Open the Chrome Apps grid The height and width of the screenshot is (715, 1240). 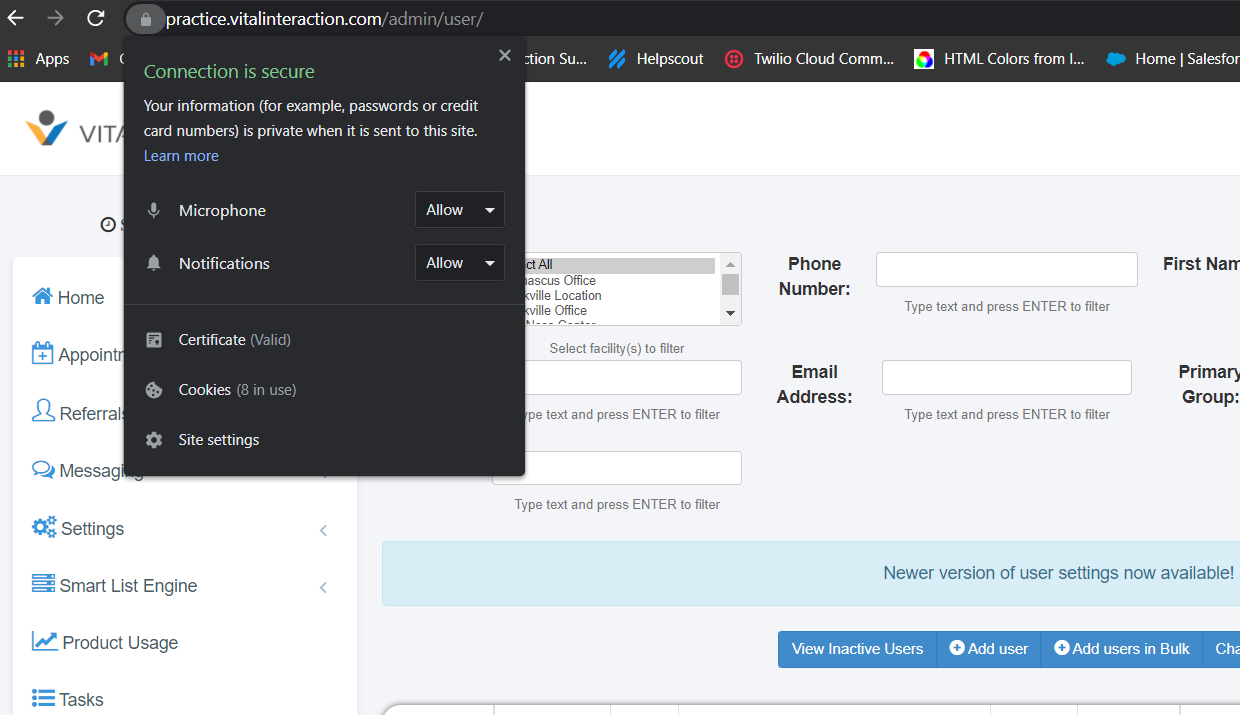click(x=16, y=58)
